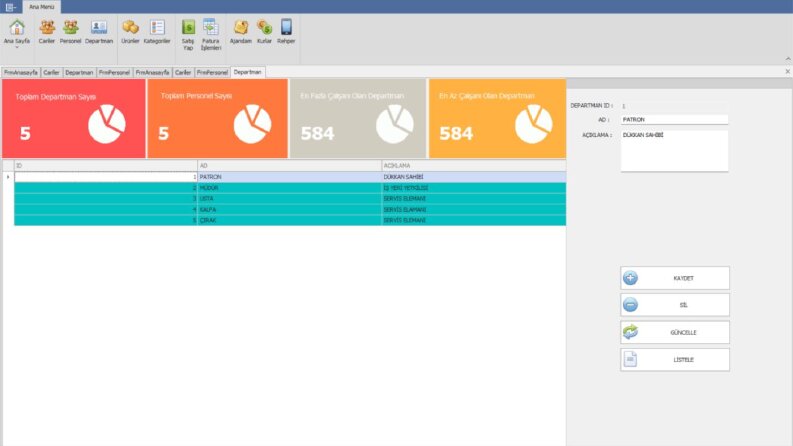Image resolution: width=793 pixels, height=446 pixels.
Task: Click the İŞ YERİ YETKİLİSİ cell
Action: point(473,188)
